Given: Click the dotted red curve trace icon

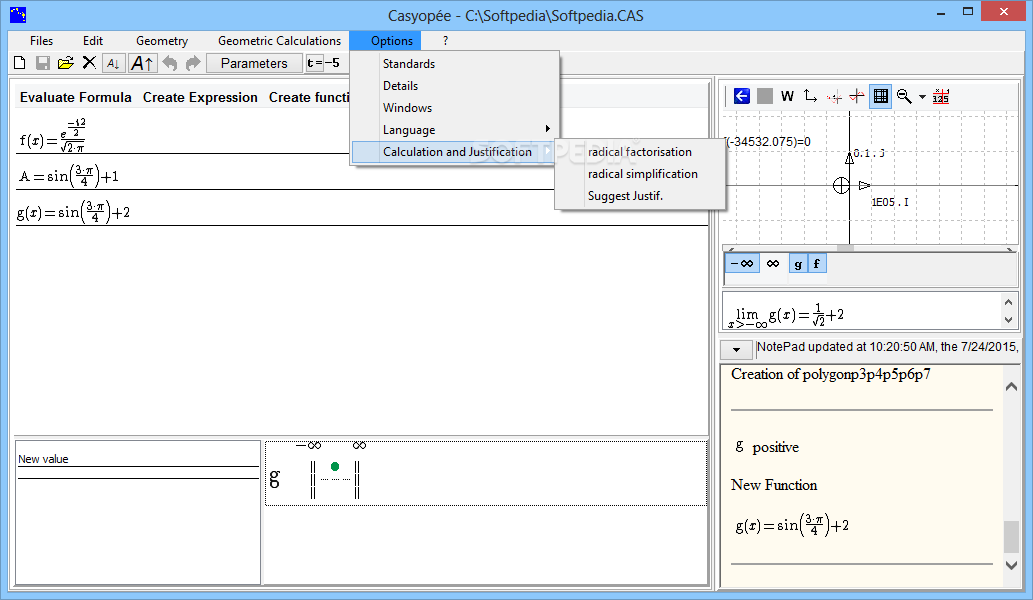Looking at the screenshot, I should 834,97.
